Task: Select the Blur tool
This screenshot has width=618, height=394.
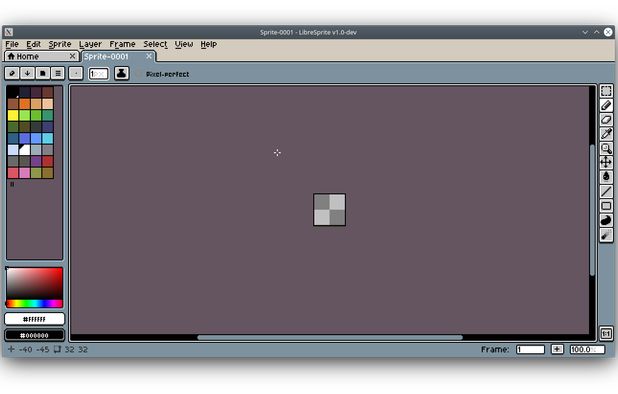Action: click(x=606, y=235)
